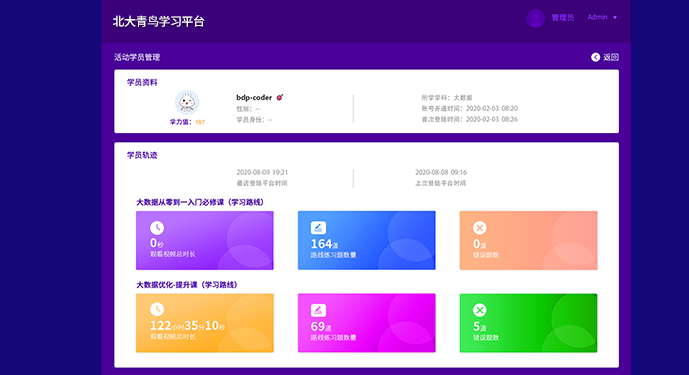
Task: Click the 所学学科 大数据 text
Action: 447,98
